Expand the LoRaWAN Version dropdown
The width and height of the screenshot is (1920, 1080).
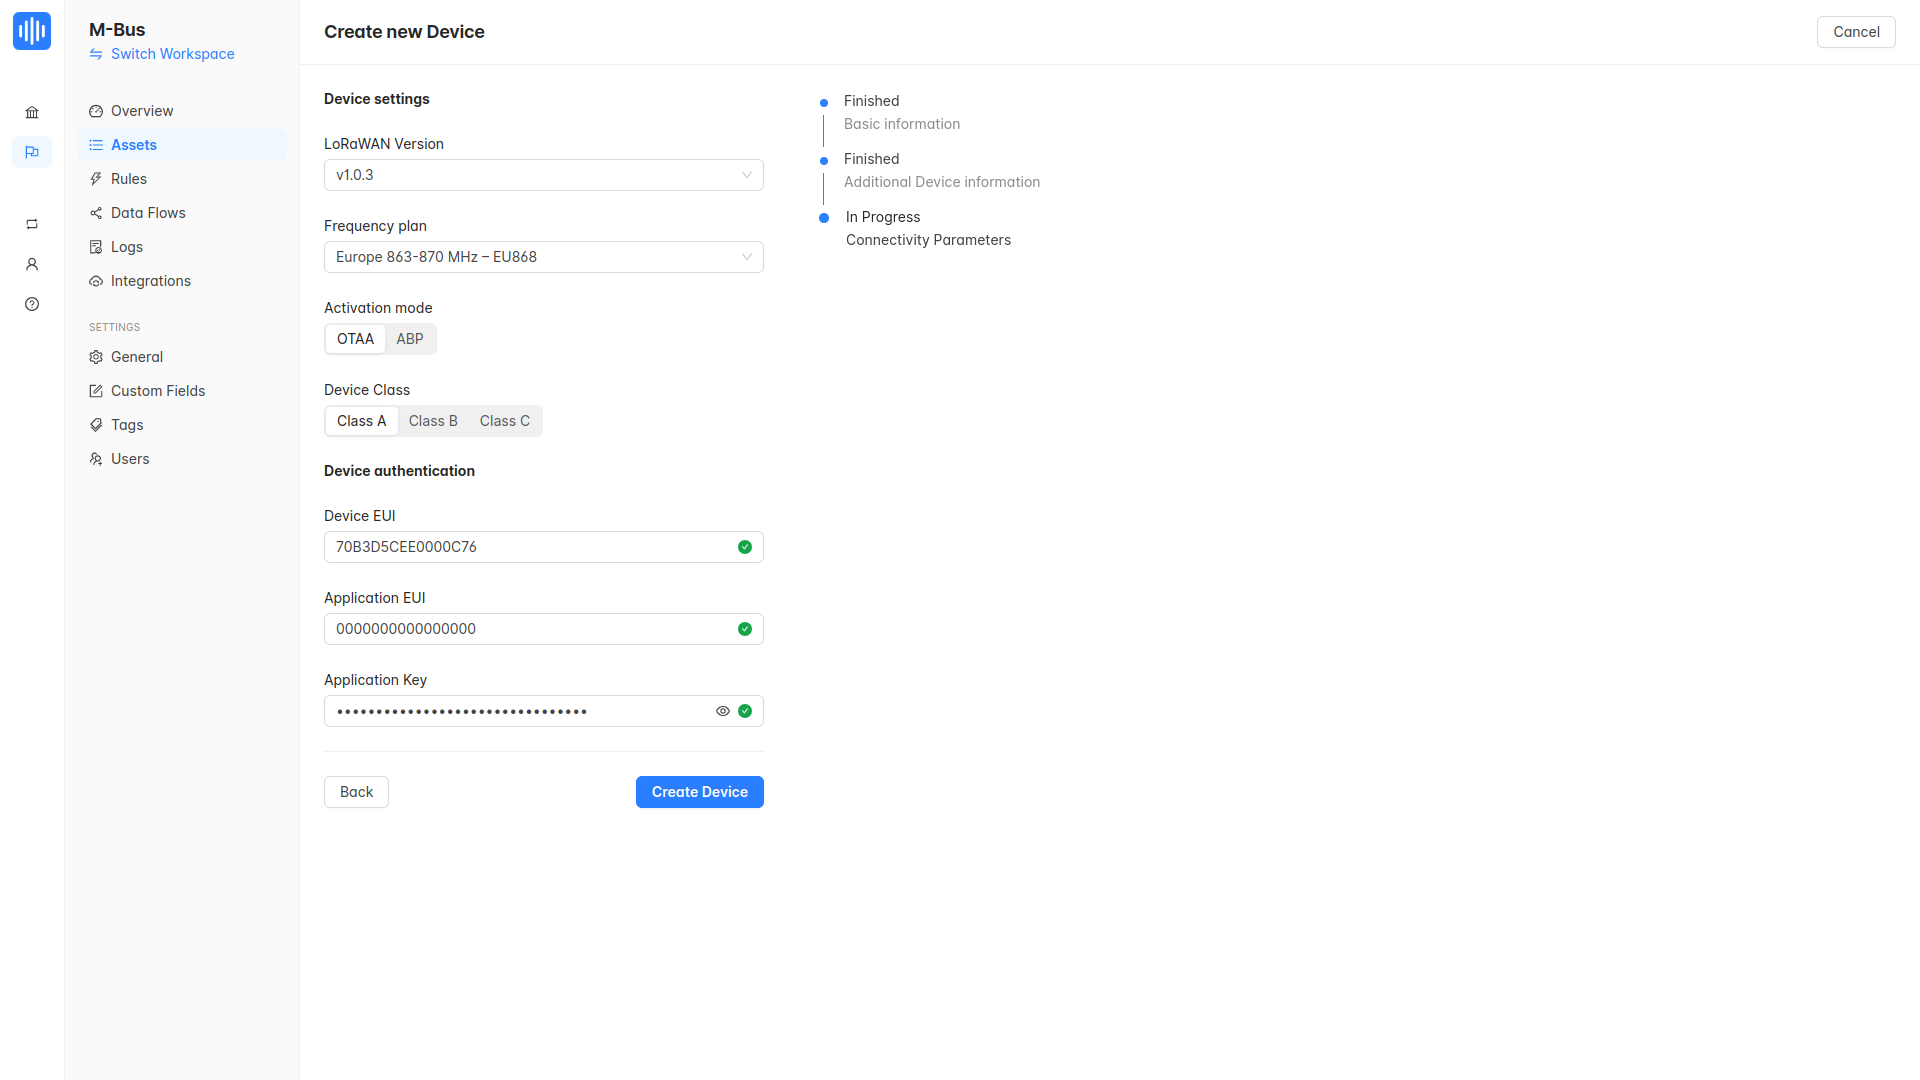tap(543, 175)
